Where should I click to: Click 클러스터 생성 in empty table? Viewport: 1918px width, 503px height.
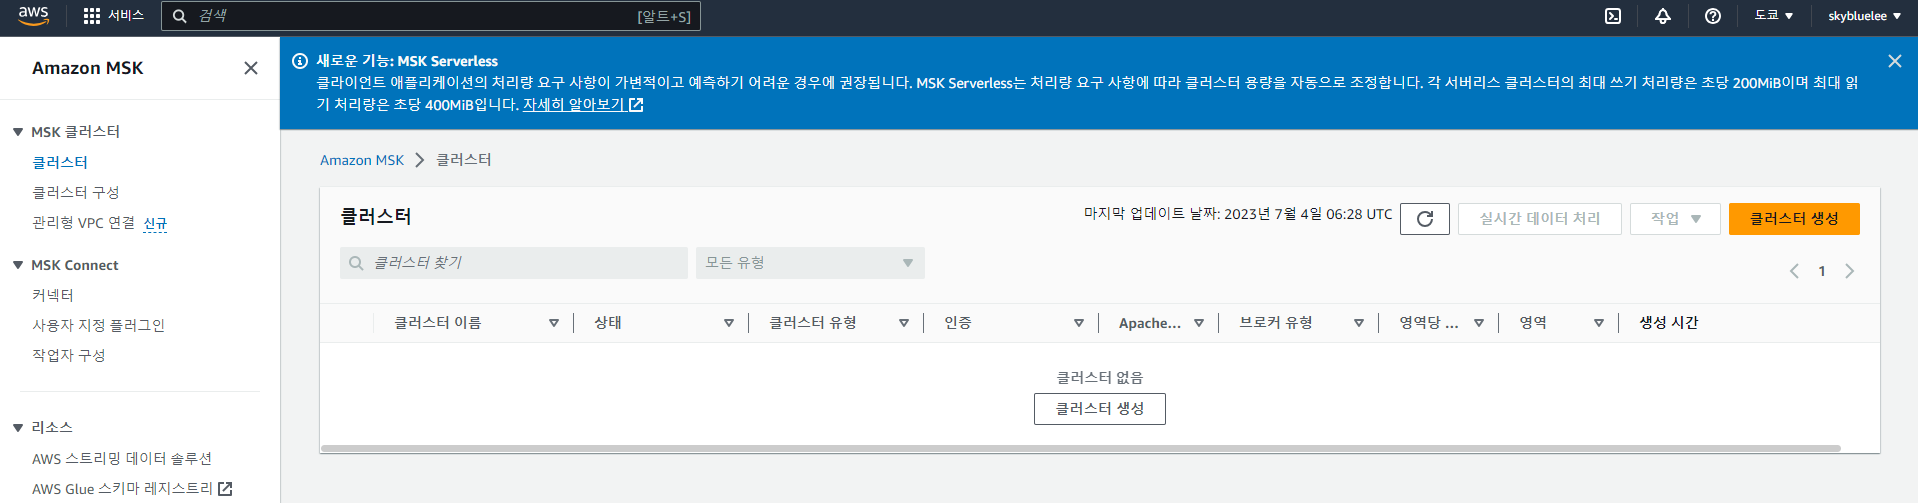click(x=1099, y=409)
